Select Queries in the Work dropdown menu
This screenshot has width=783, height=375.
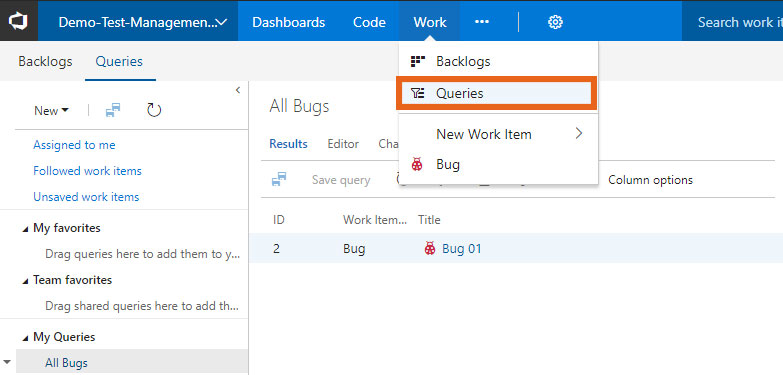pyautogui.click(x=496, y=93)
